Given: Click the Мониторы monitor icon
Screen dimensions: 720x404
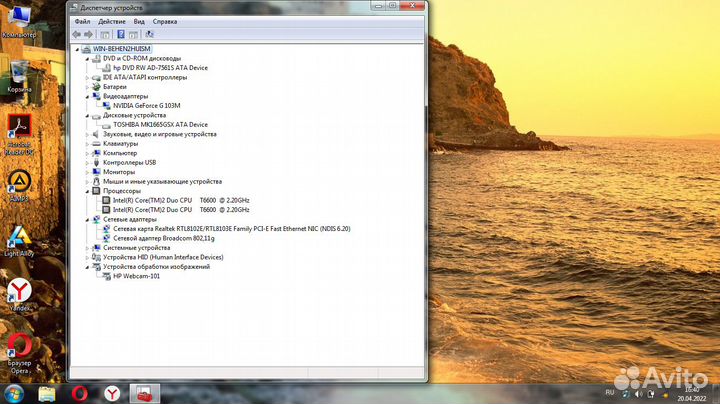Looking at the screenshot, I should 96,172.
